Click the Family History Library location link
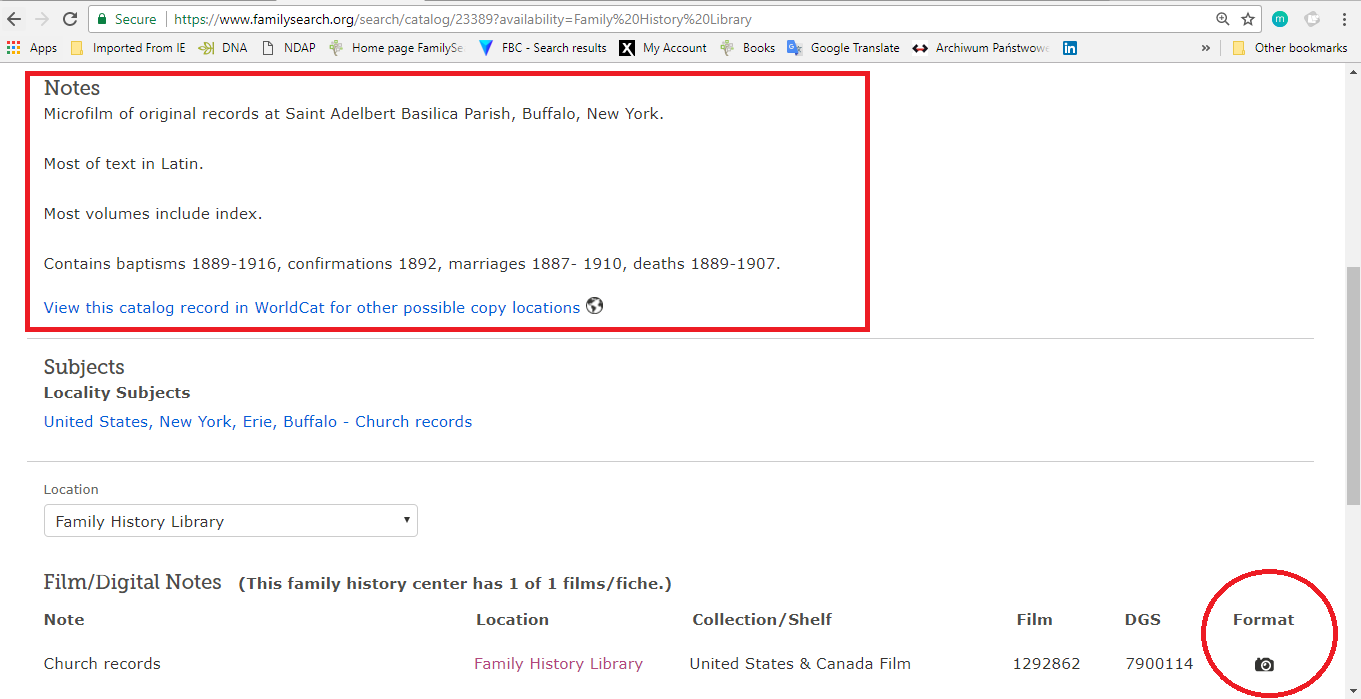This screenshot has width=1361, height=699. coord(558,664)
